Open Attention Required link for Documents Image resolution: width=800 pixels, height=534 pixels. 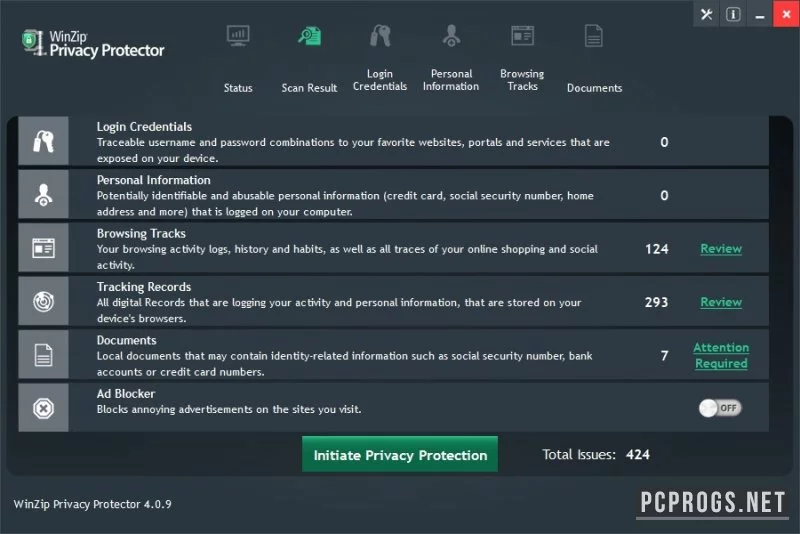pos(721,355)
